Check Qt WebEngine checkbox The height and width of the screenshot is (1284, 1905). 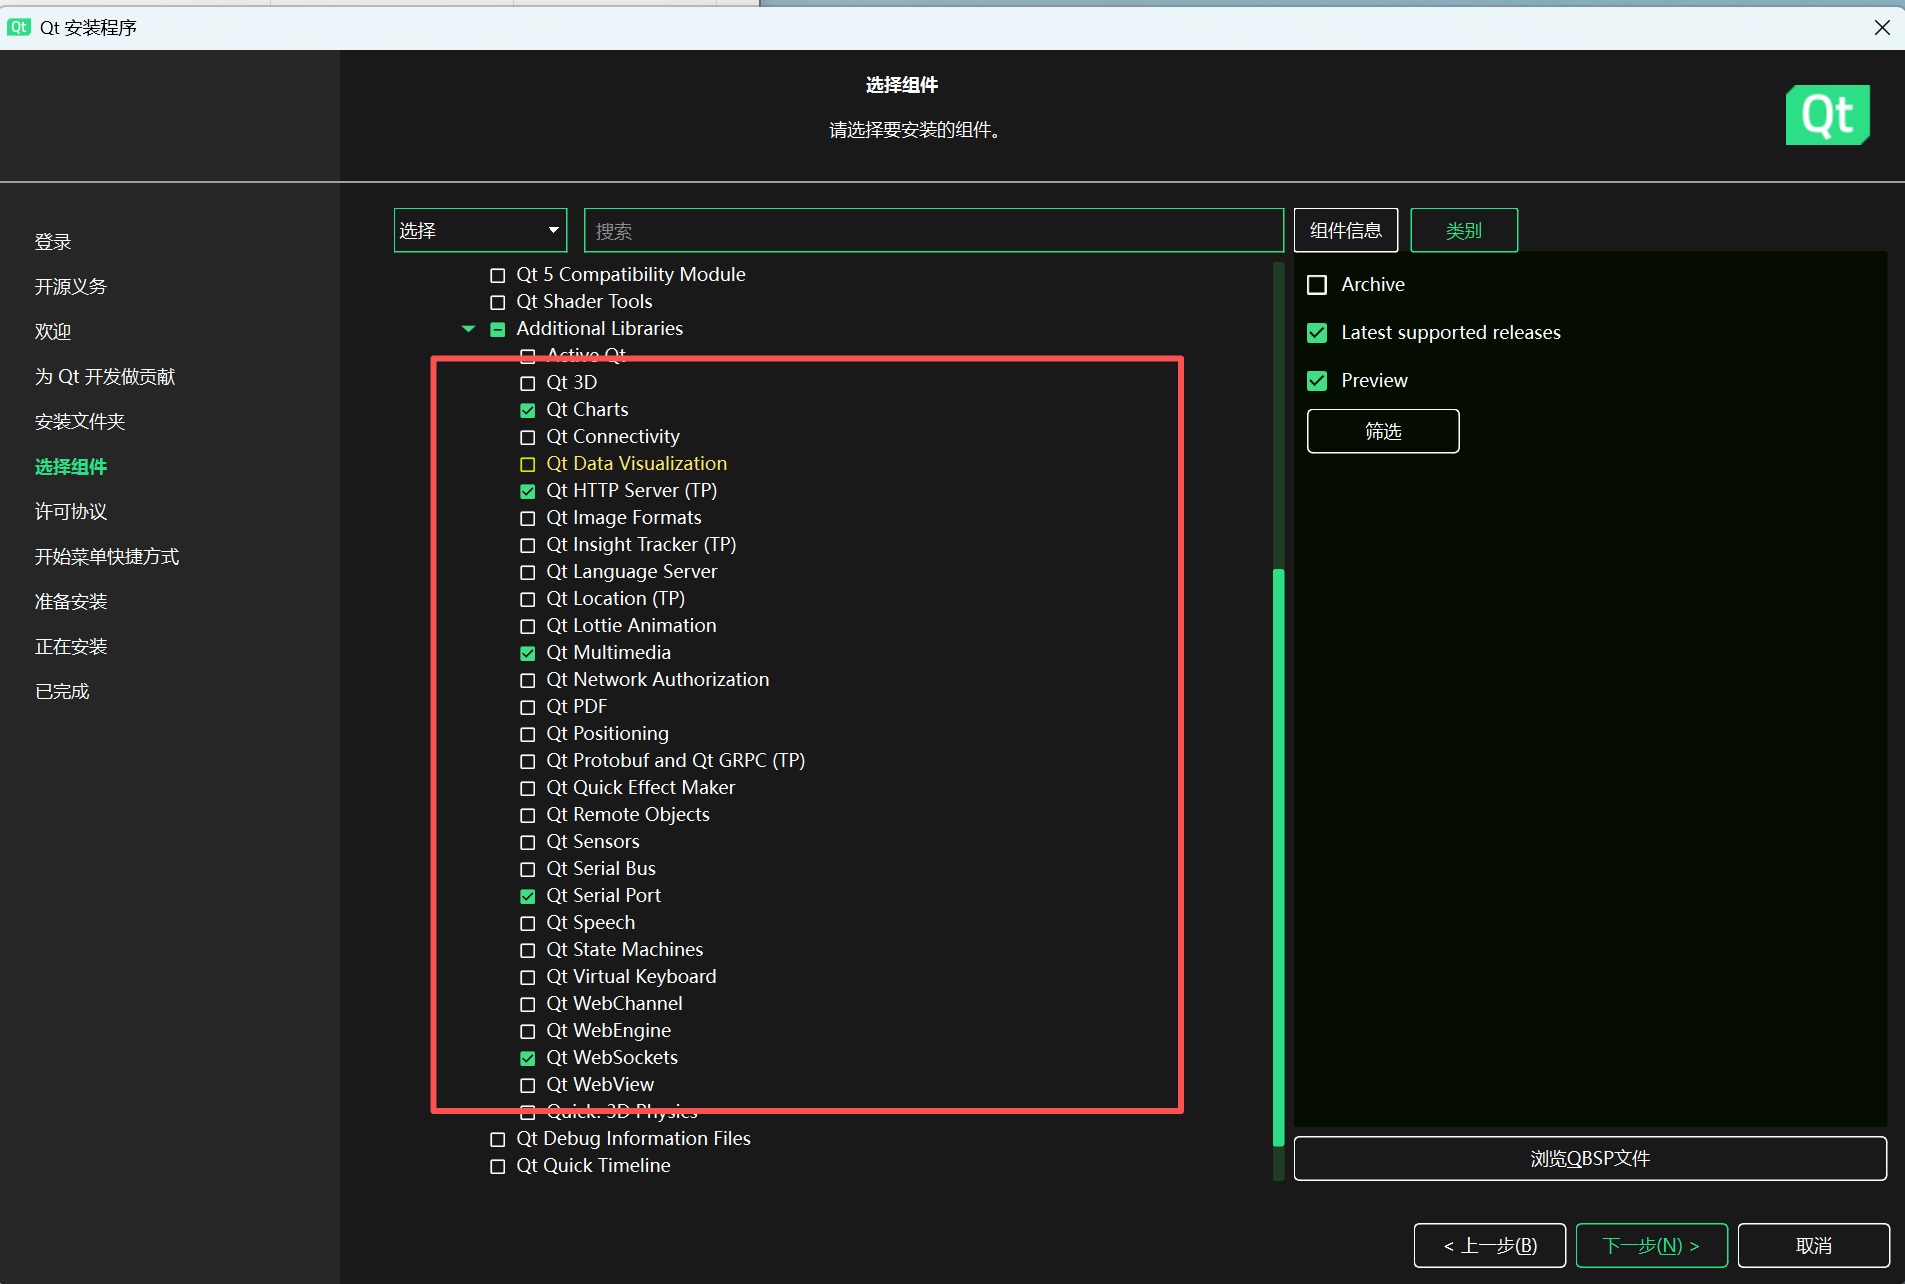[527, 1031]
